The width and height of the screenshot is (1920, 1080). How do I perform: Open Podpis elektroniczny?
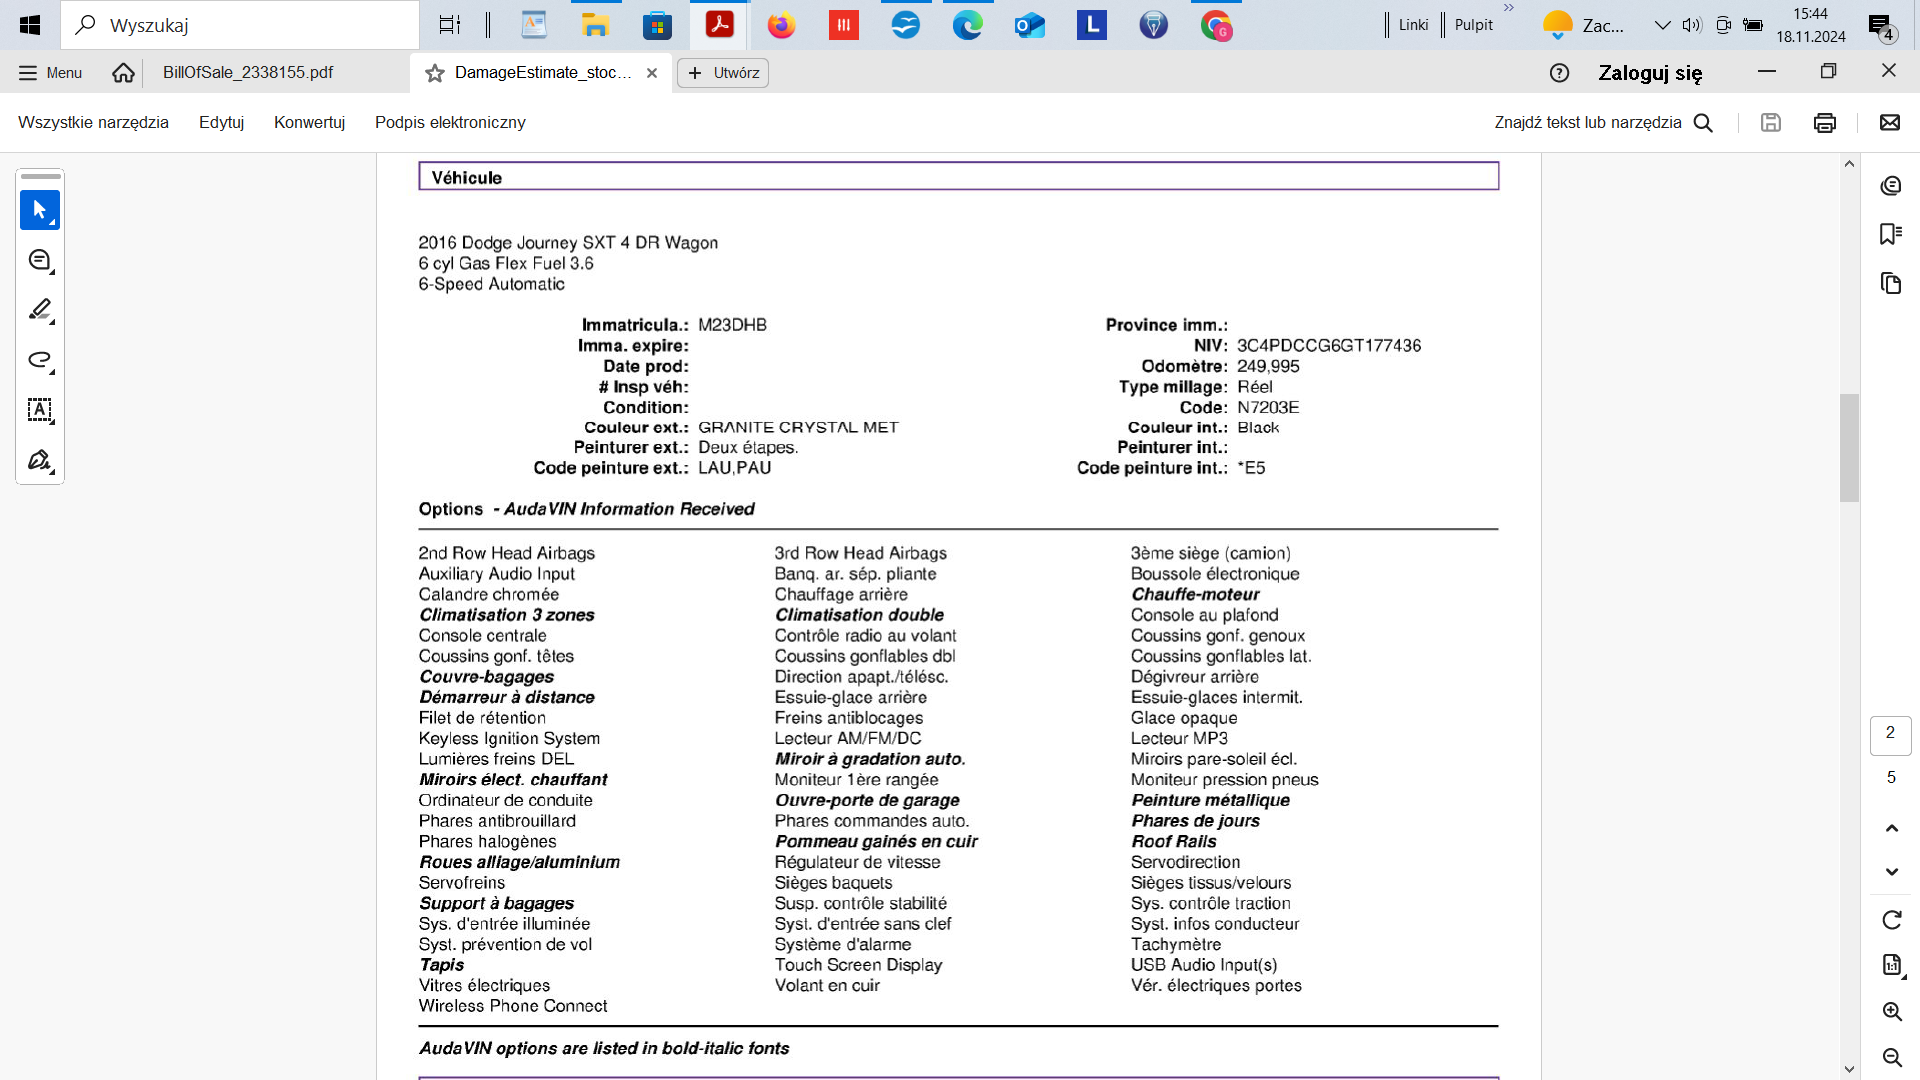click(x=450, y=122)
